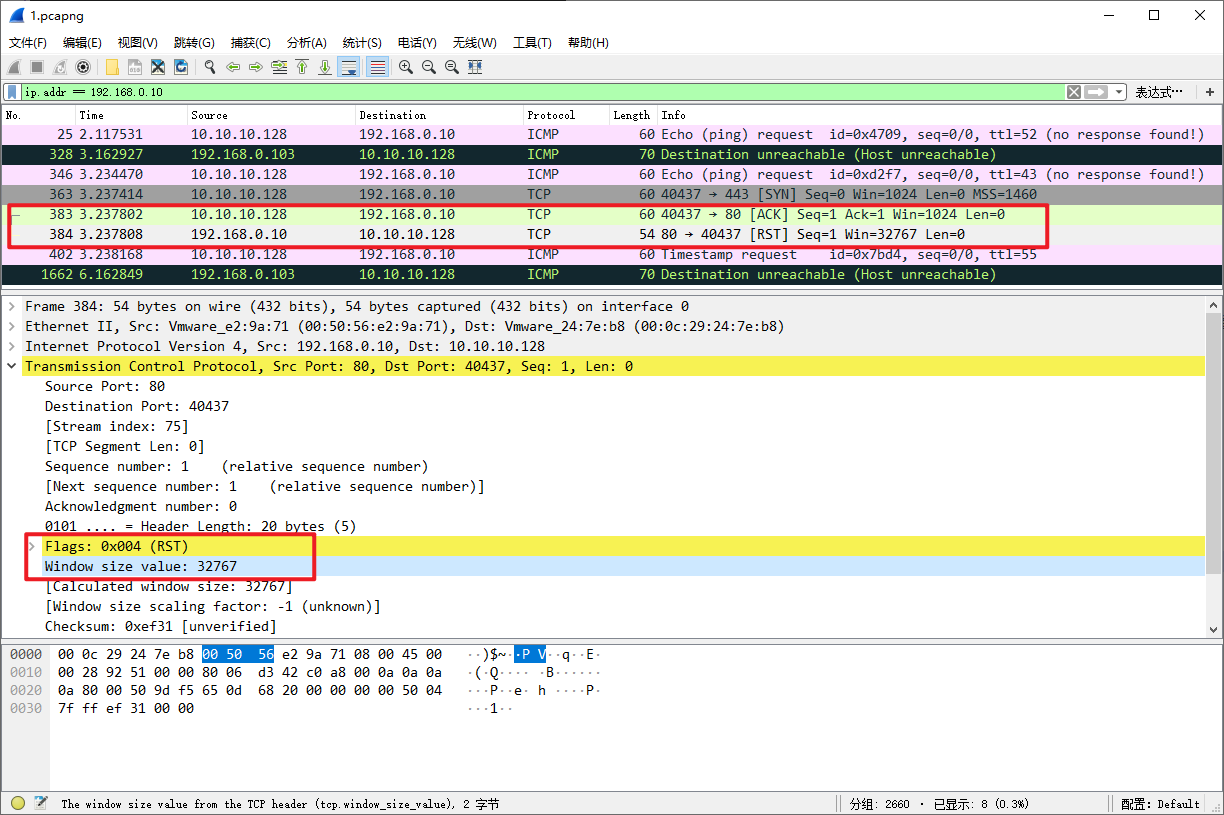Viewport: 1224px width, 815px height.
Task: Zoom in main window text
Action: coord(406,67)
